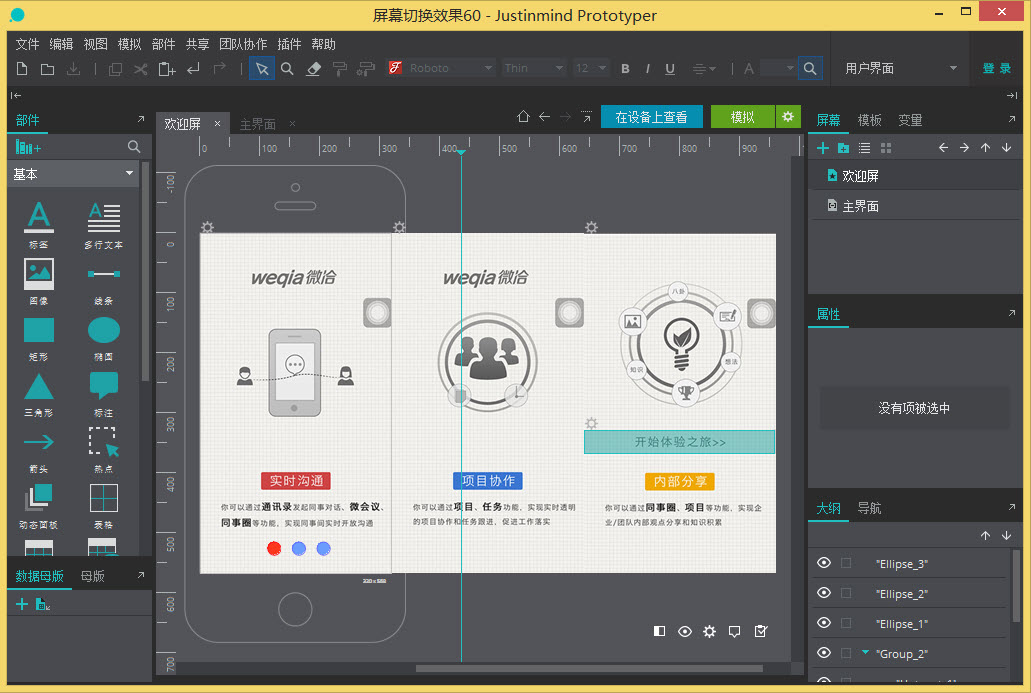This screenshot has width=1031, height=693.
Task: Check the box beside Group_2
Action: (x=846, y=653)
